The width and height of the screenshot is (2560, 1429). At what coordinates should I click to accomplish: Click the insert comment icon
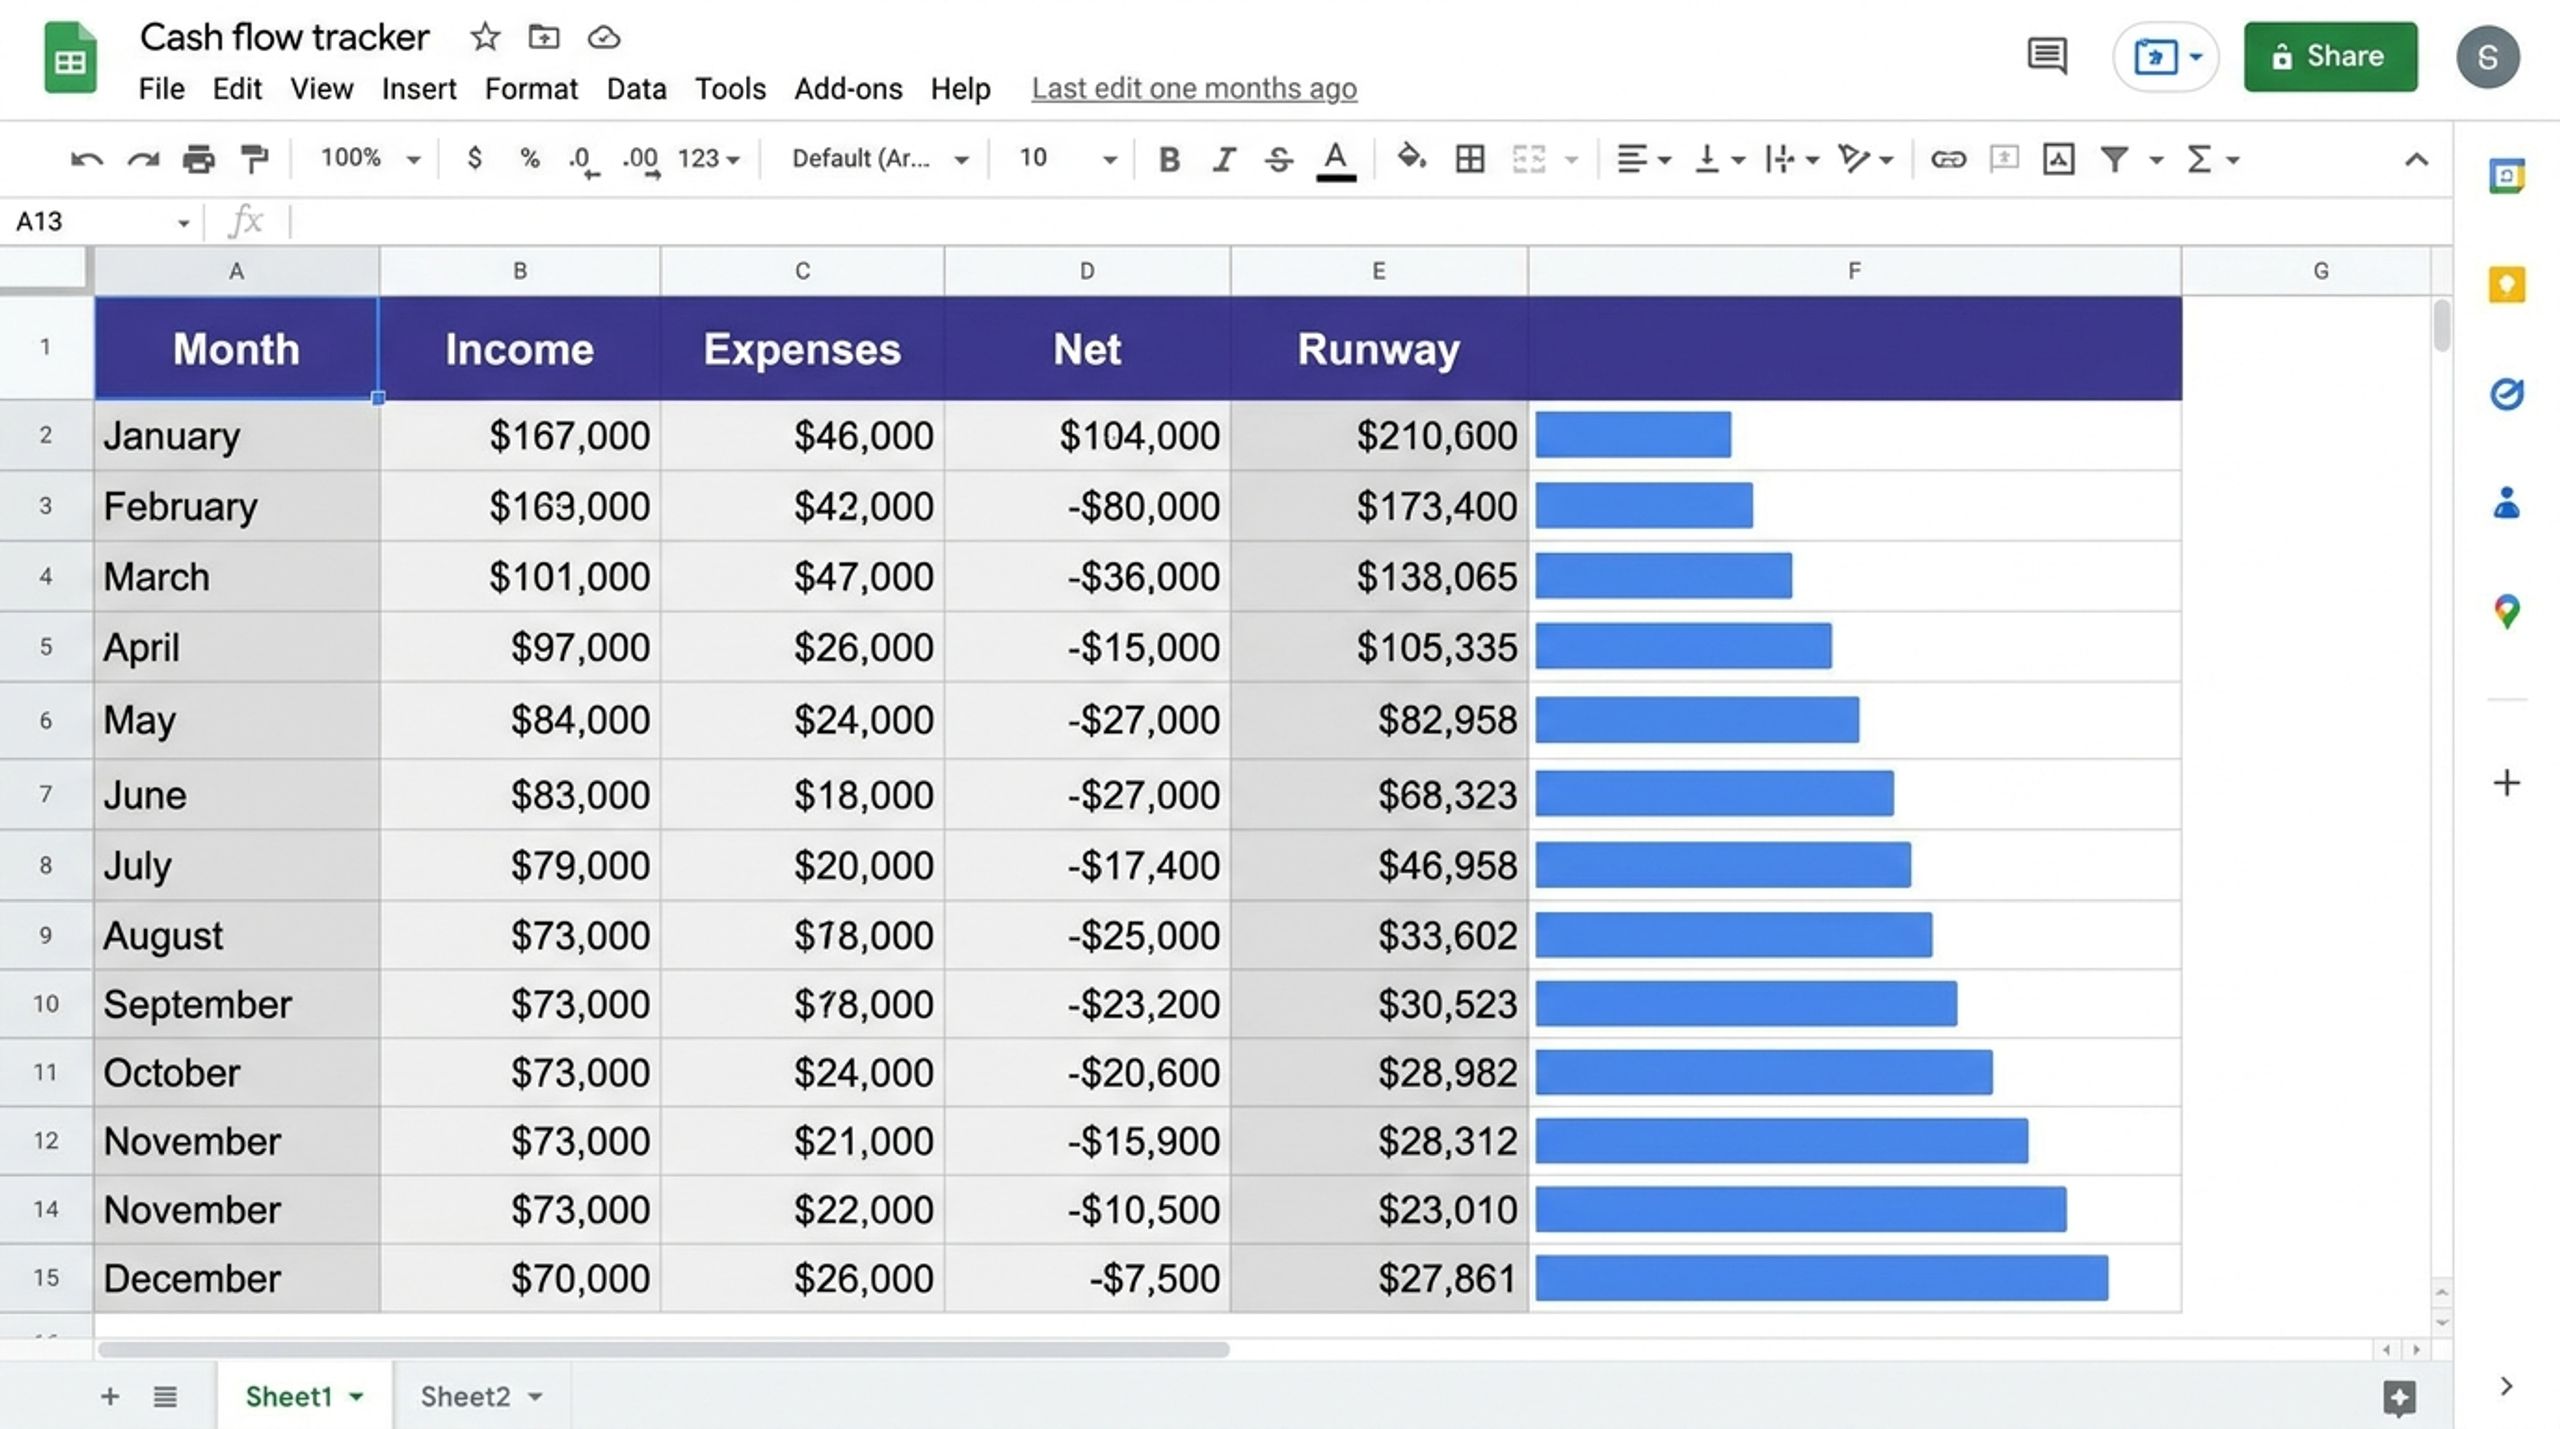[2003, 159]
